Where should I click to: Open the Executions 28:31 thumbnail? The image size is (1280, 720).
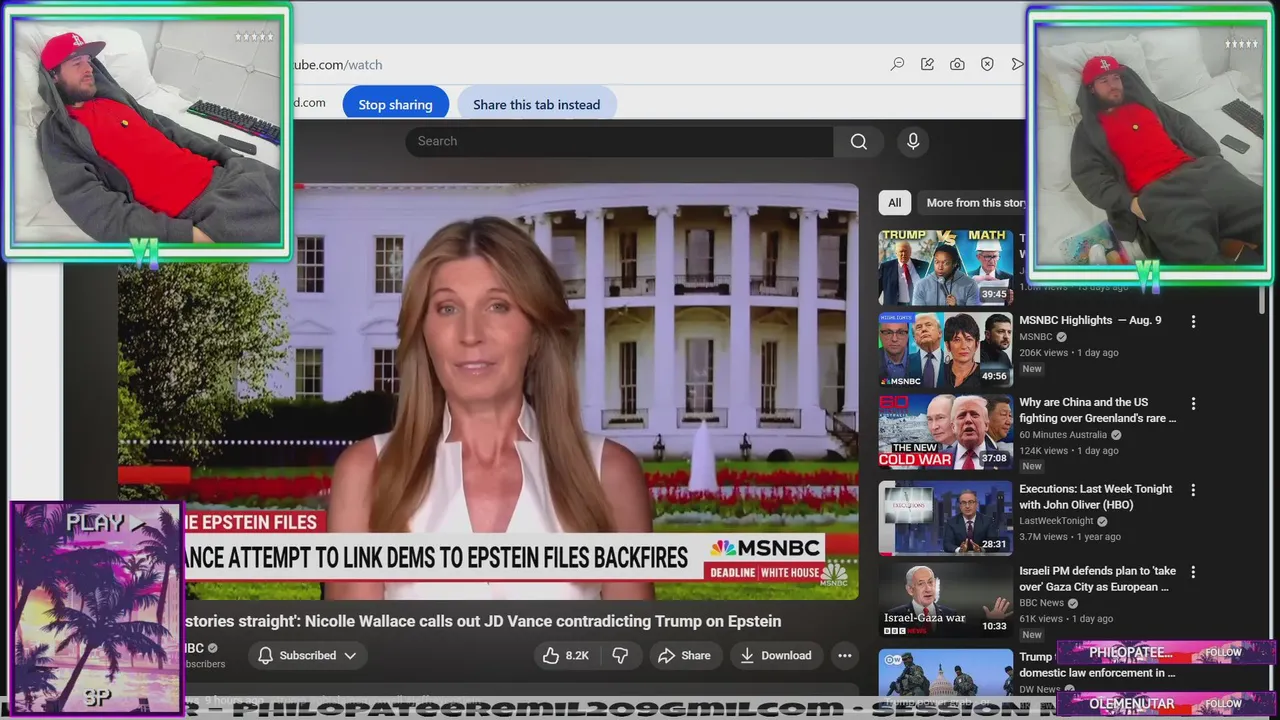pyautogui.click(x=946, y=518)
